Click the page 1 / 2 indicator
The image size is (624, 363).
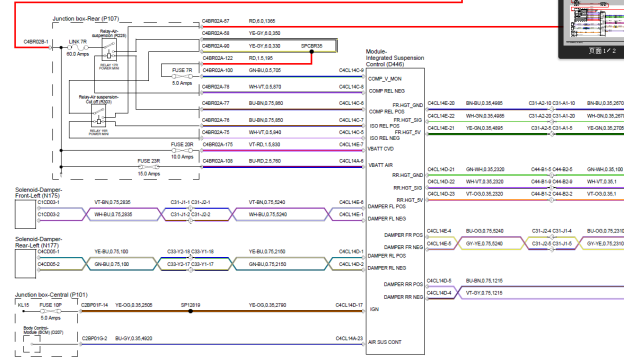pyautogui.click(x=602, y=51)
